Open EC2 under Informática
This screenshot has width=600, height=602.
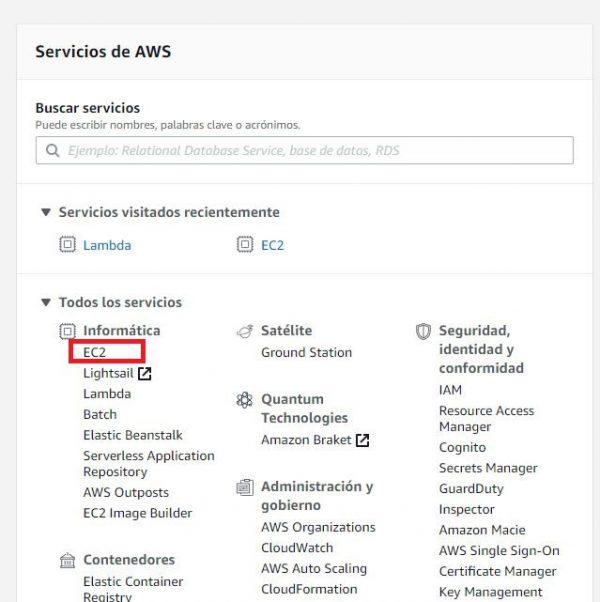(x=95, y=352)
